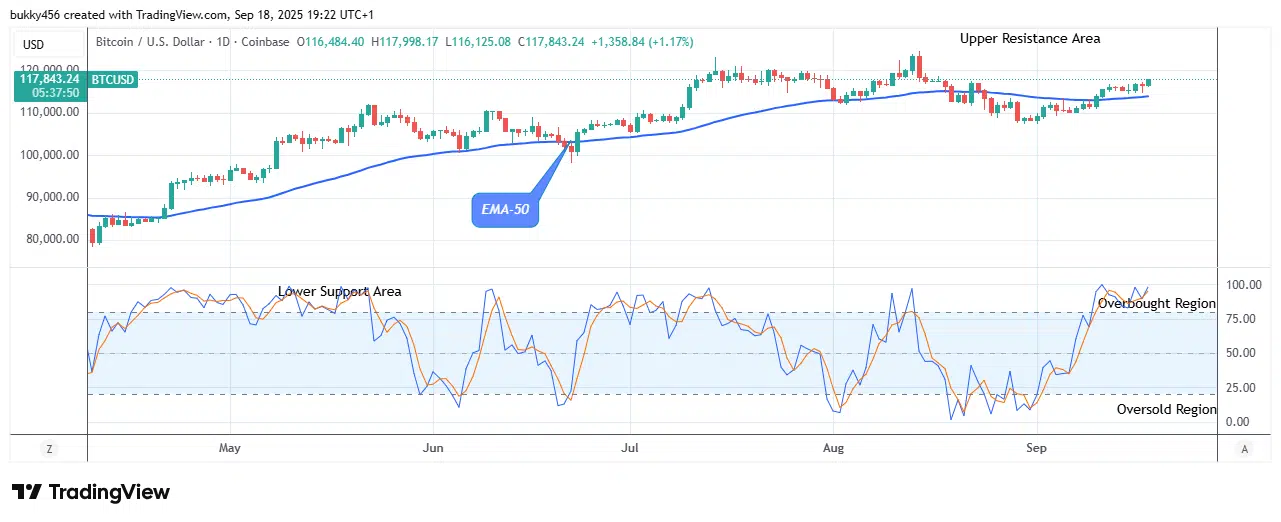Image resolution: width=1281 pixels, height=522 pixels.
Task: Click the Oversold Region label
Action: click(x=1166, y=409)
